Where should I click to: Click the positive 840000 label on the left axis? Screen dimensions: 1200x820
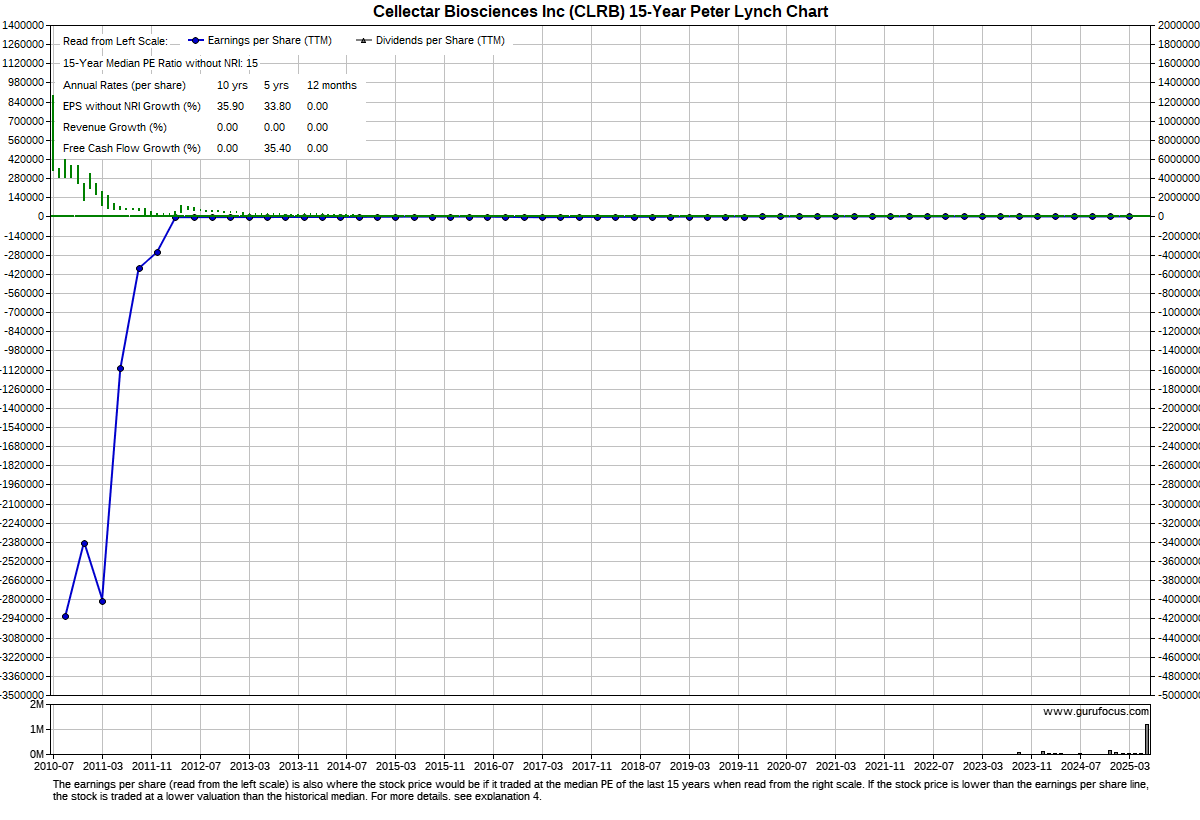pyautogui.click(x=27, y=102)
